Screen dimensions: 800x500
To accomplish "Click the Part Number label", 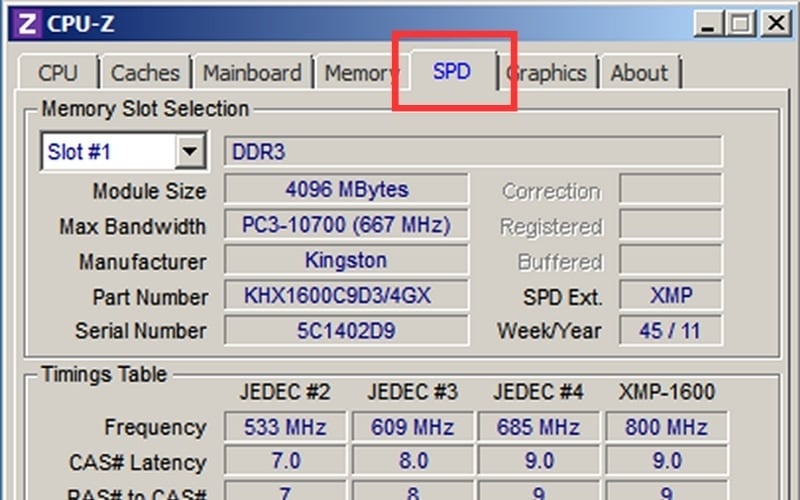I will click(150, 297).
